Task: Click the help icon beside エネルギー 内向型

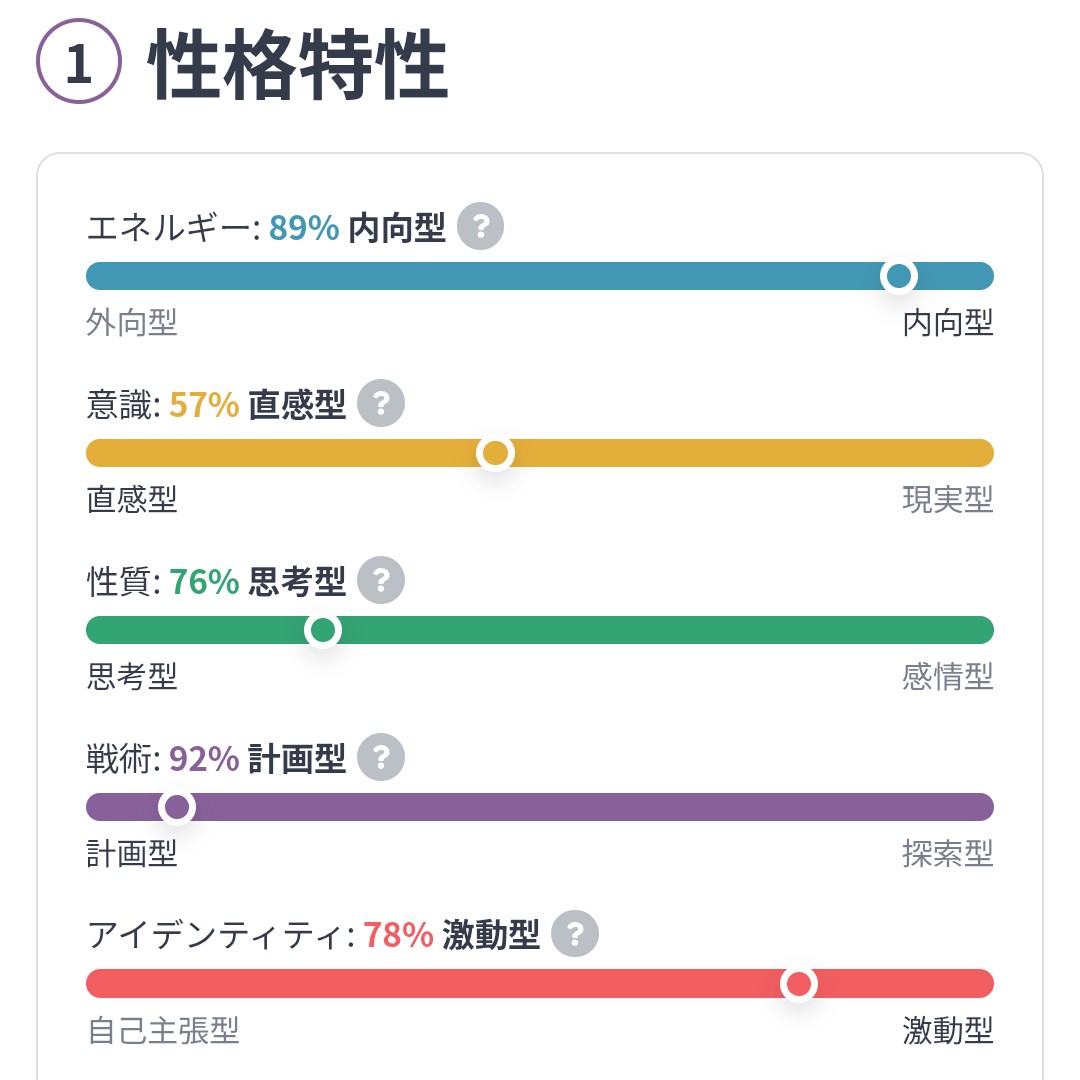Action: tap(480, 226)
